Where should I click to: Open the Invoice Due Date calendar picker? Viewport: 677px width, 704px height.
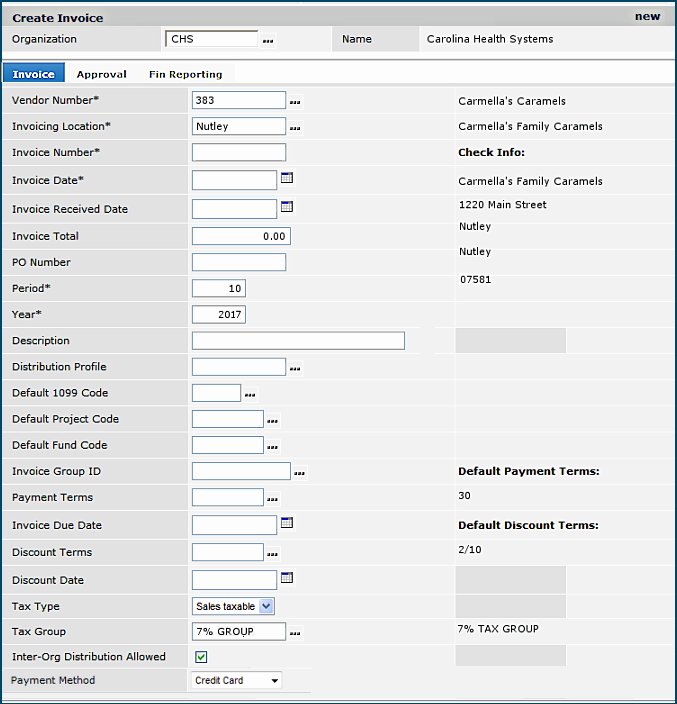(287, 523)
